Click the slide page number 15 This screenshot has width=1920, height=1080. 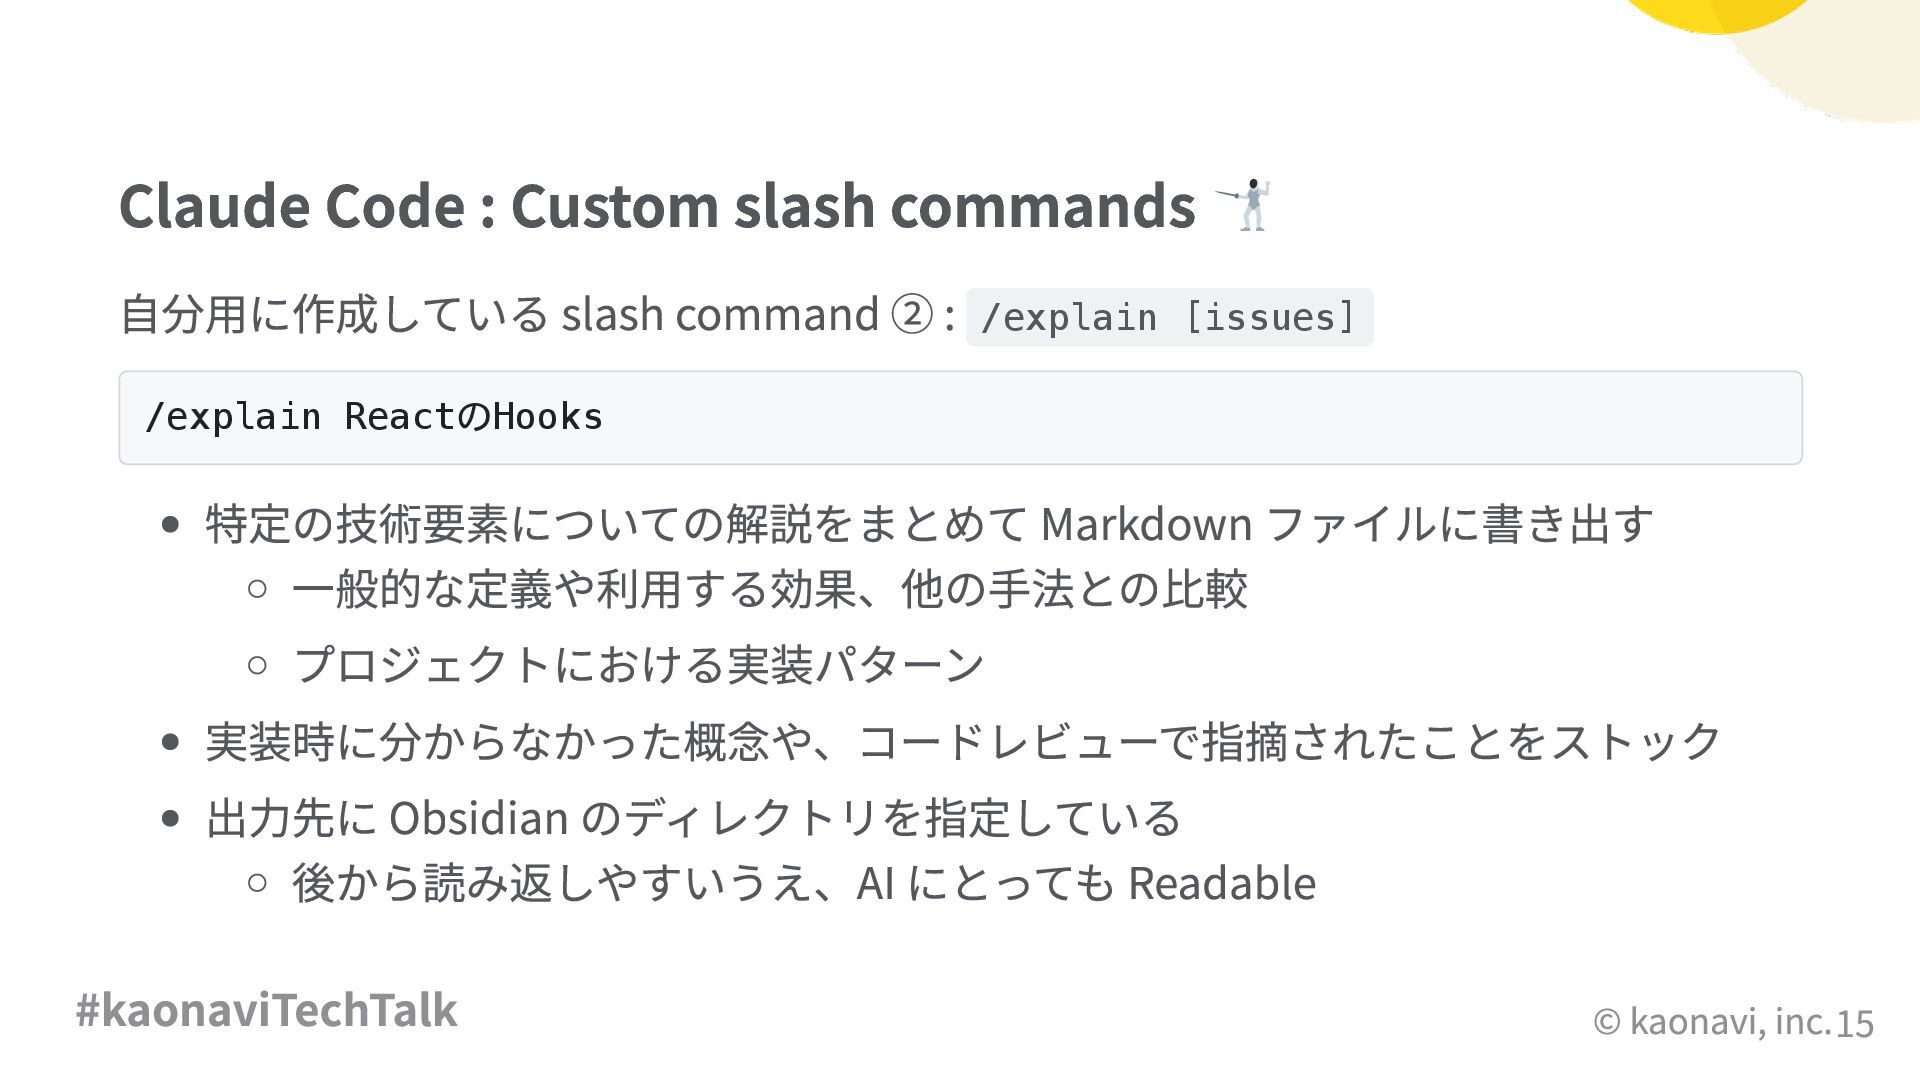click(1855, 1024)
